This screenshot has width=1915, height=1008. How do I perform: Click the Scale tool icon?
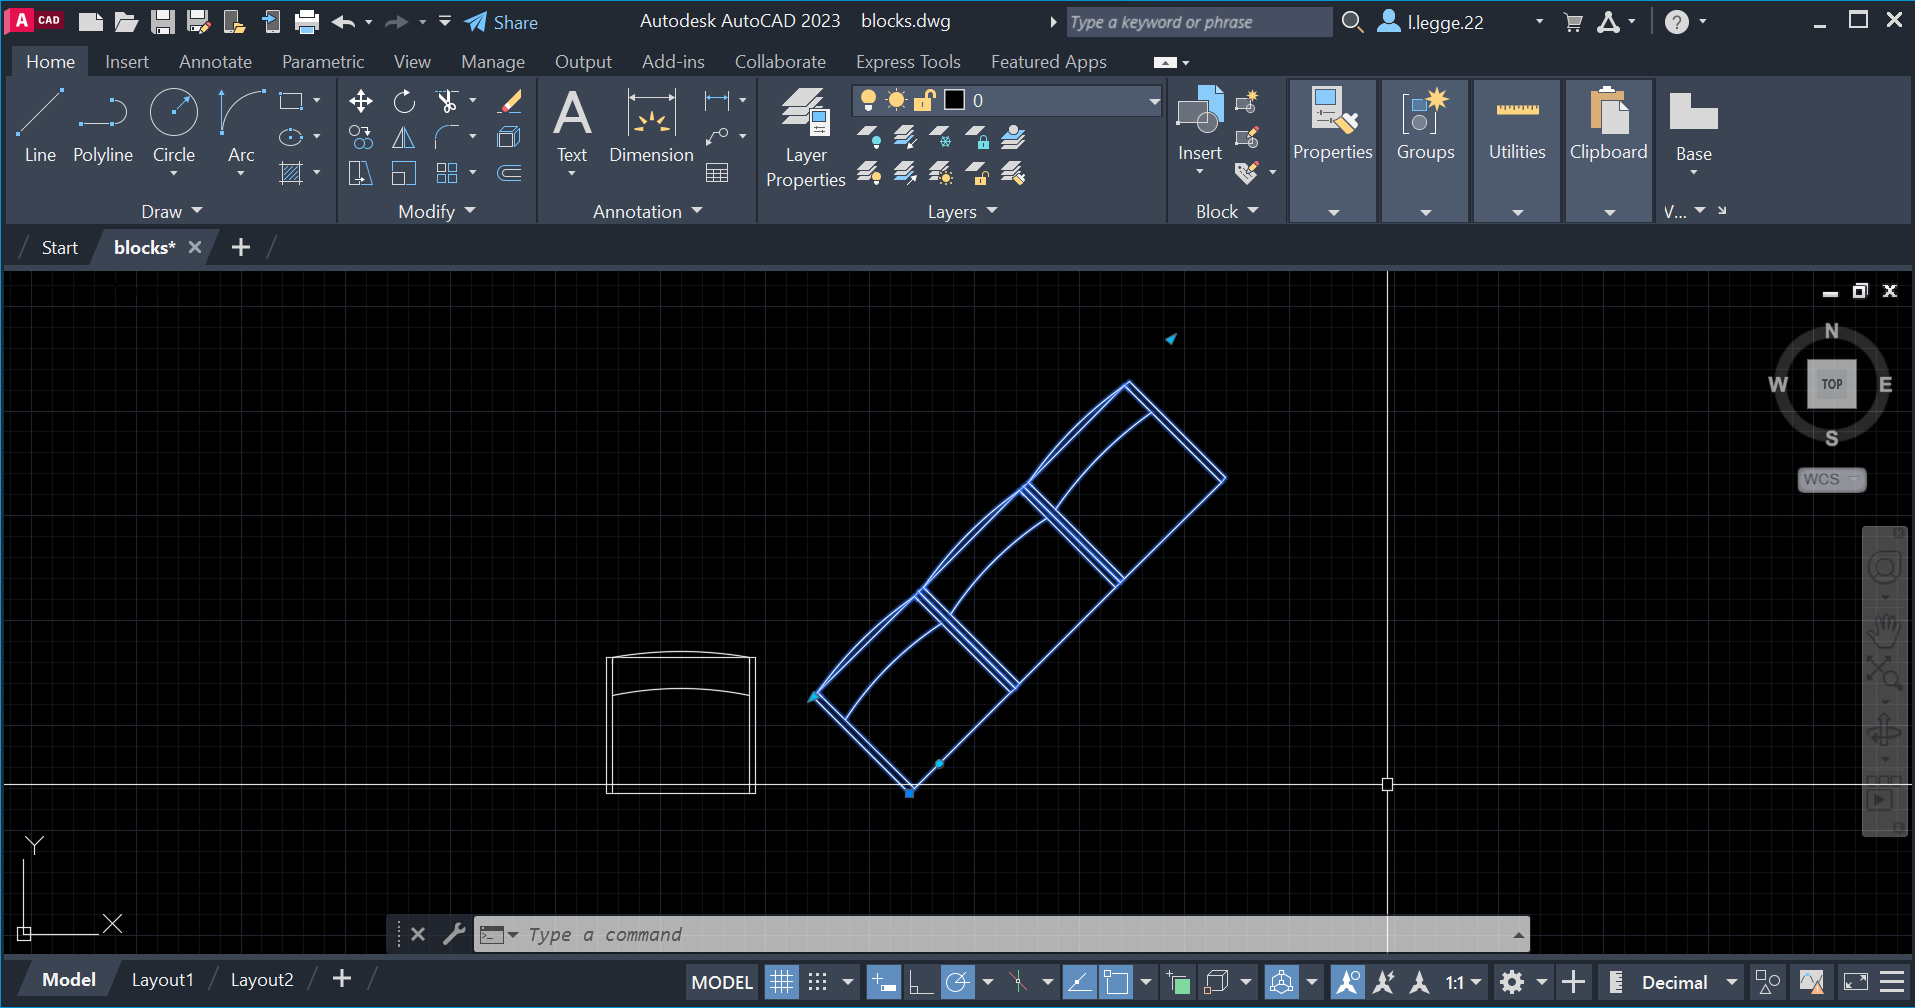[404, 173]
